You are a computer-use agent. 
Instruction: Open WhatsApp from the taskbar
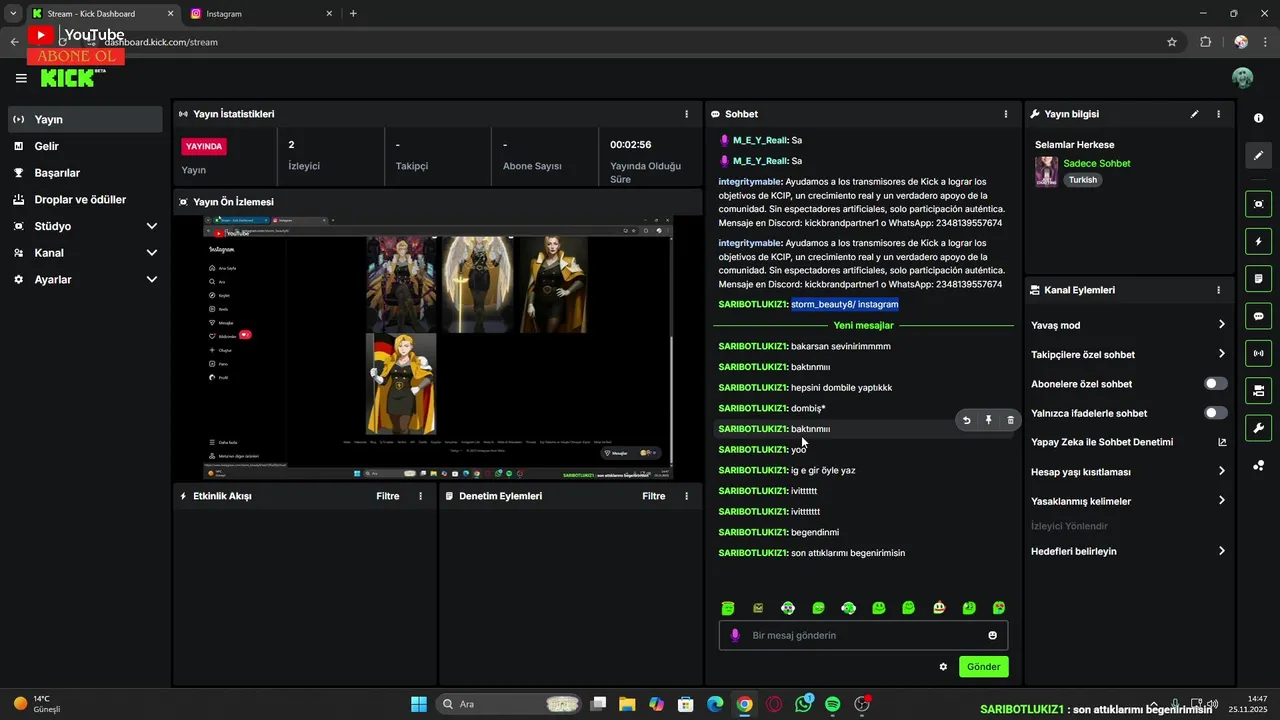[804, 704]
